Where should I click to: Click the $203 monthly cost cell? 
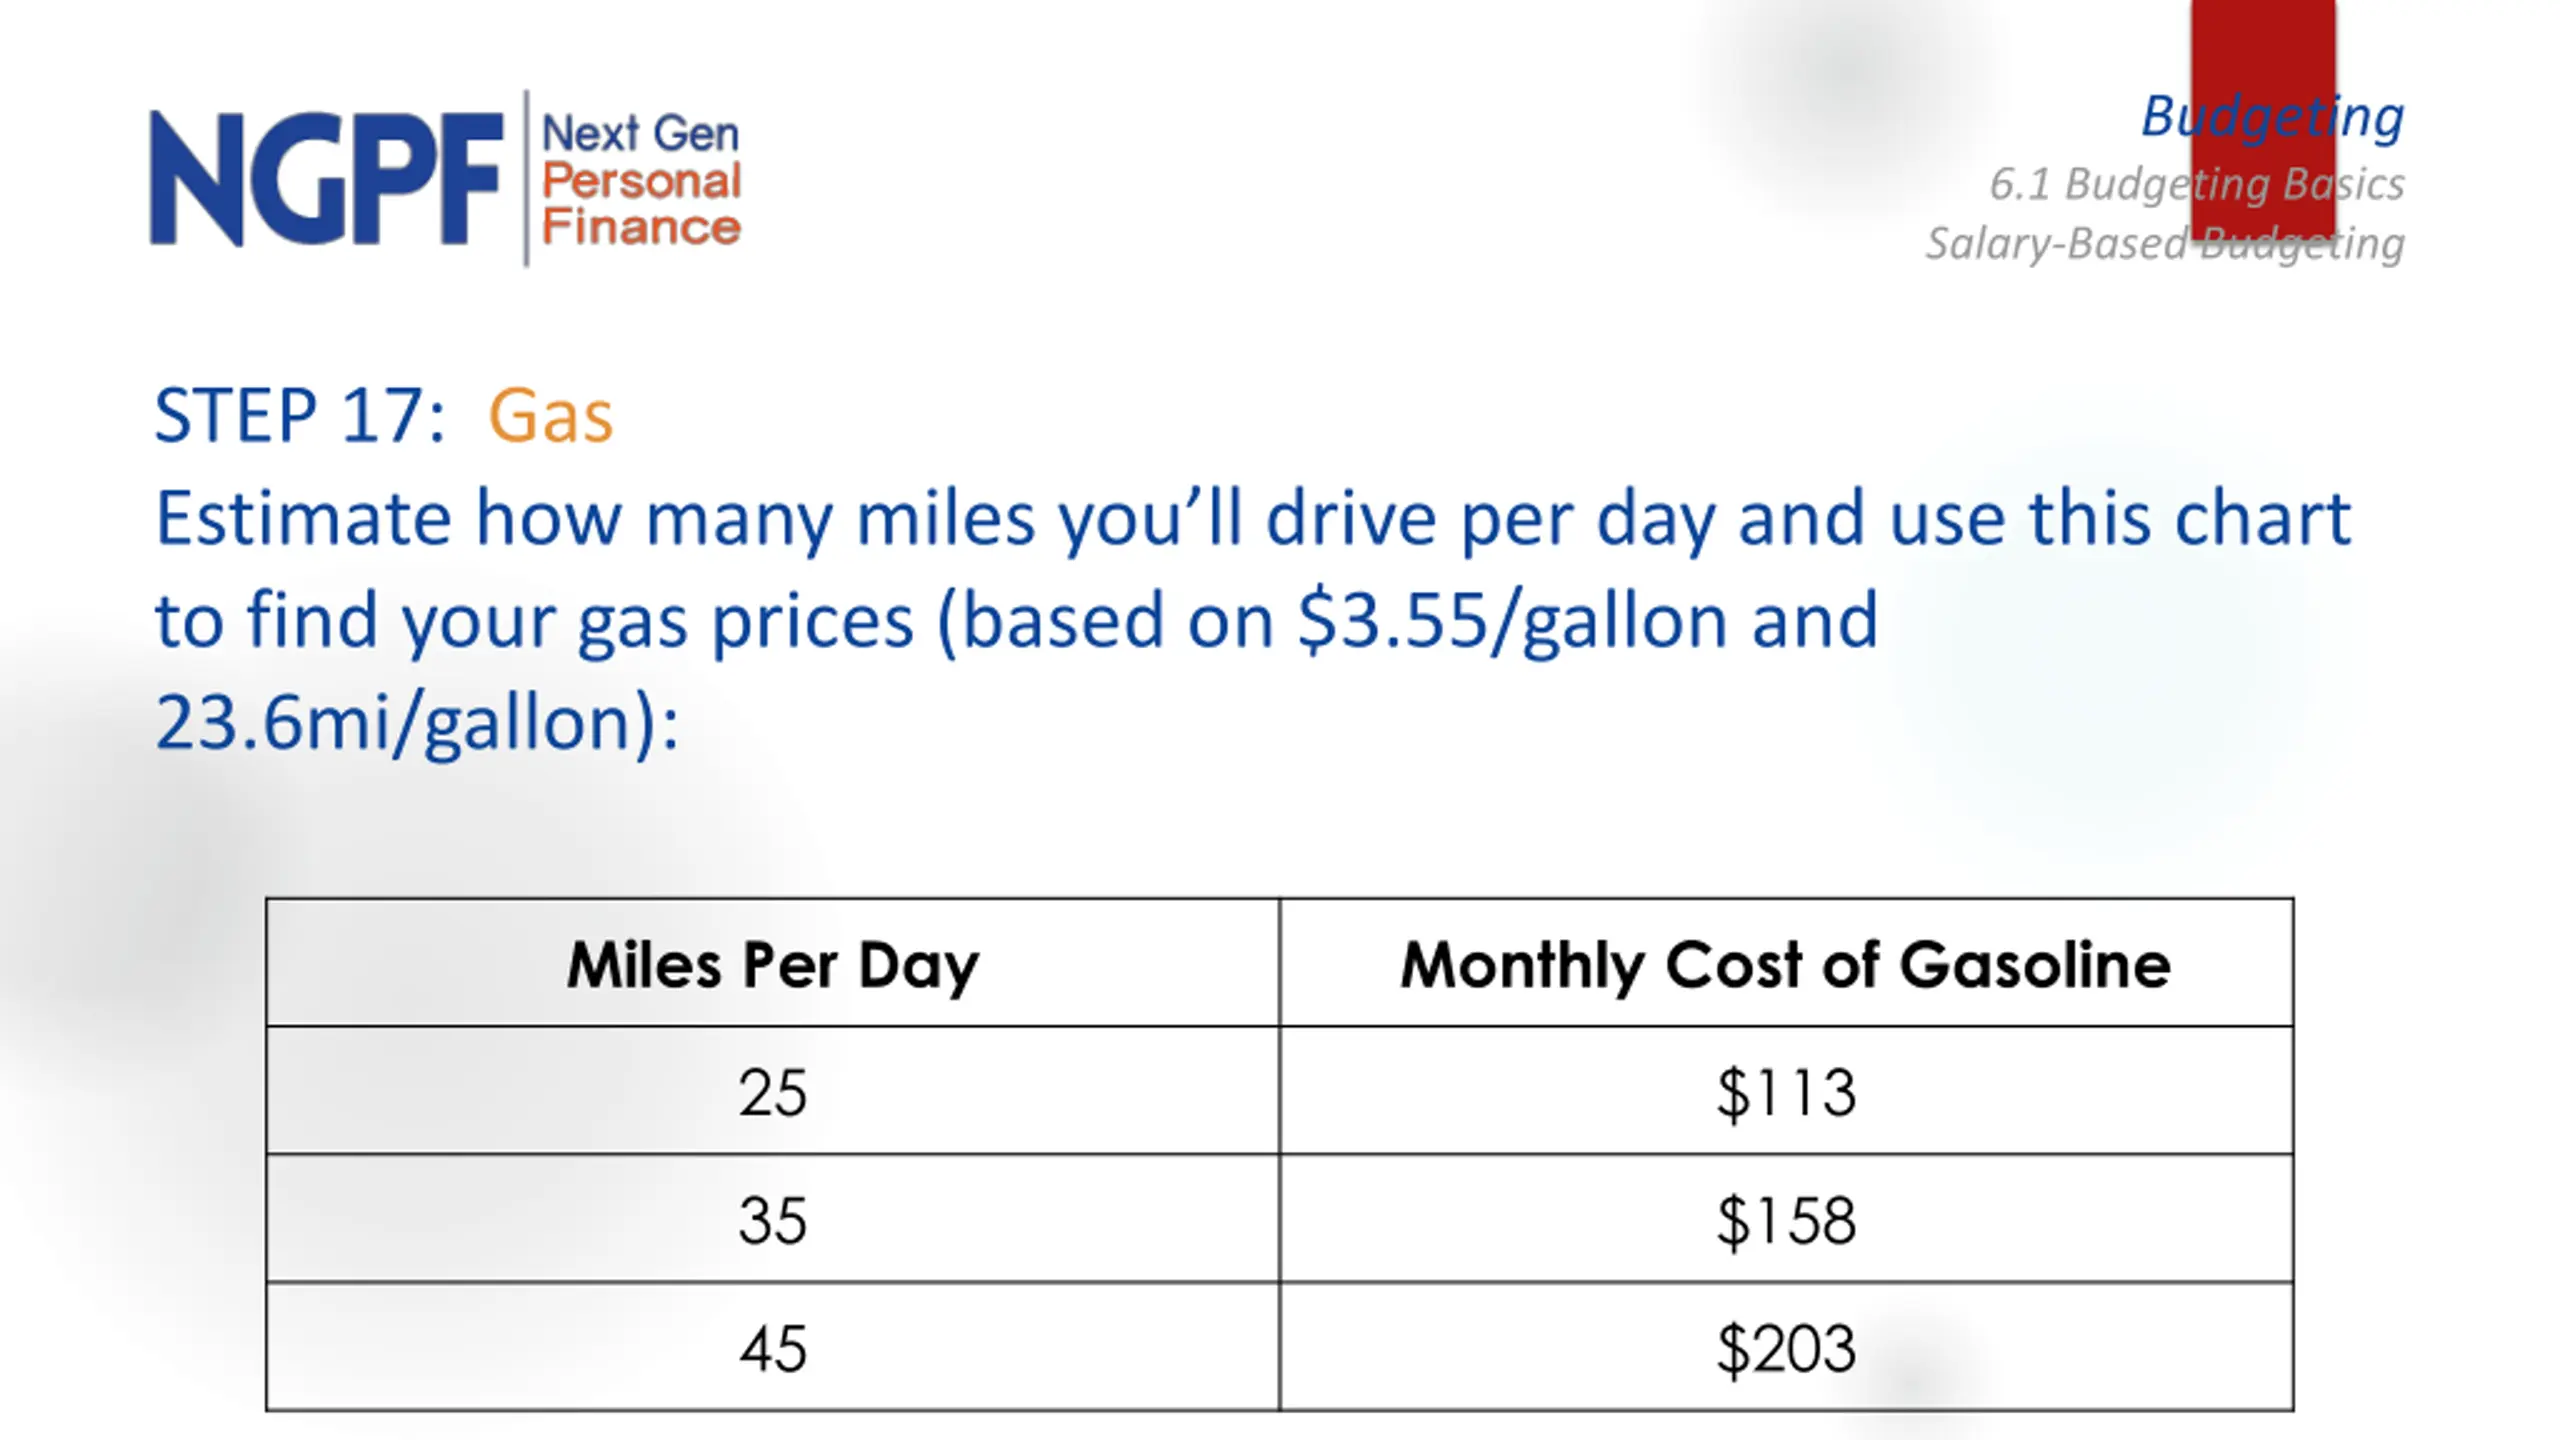1786,1347
